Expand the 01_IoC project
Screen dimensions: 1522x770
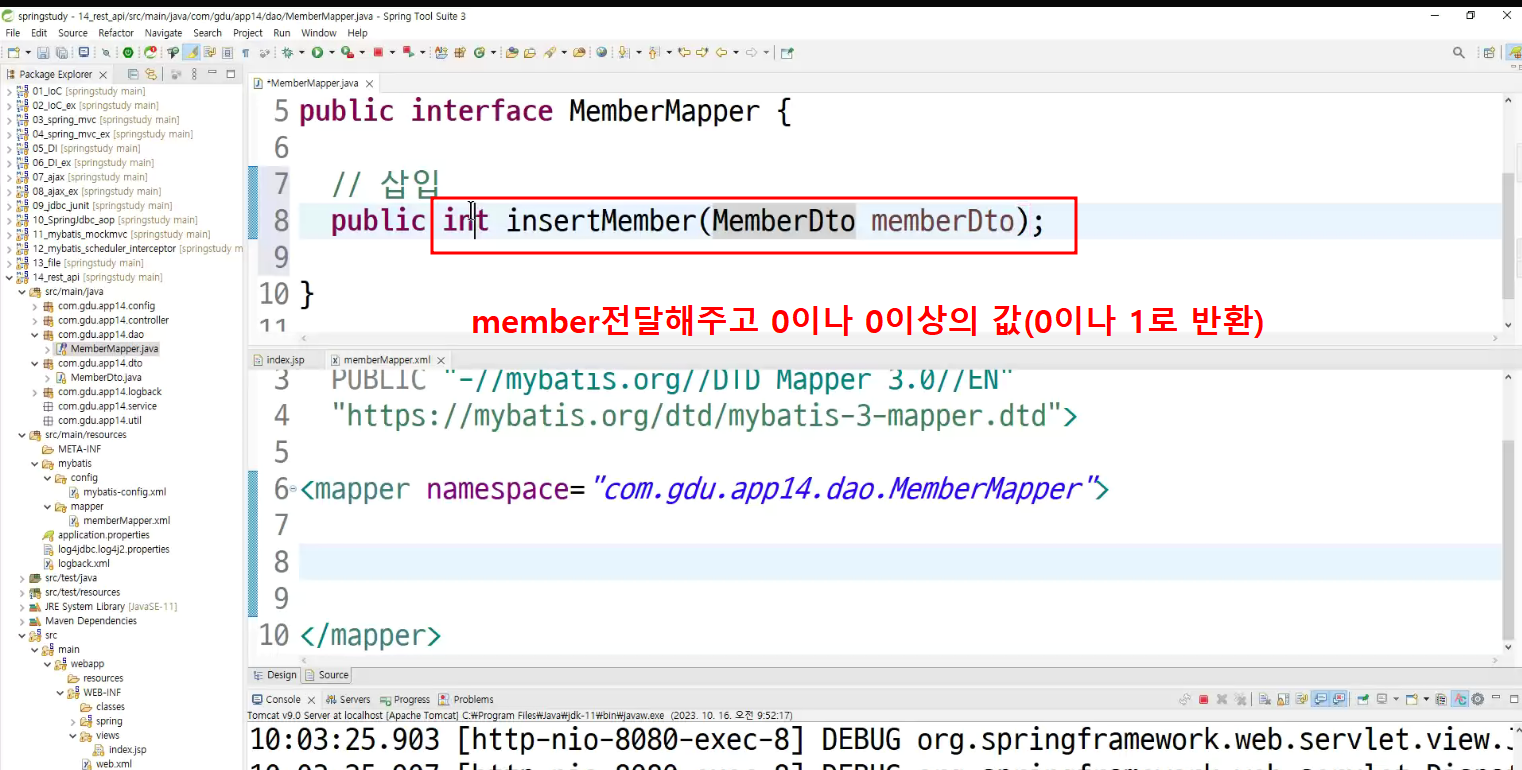9,91
